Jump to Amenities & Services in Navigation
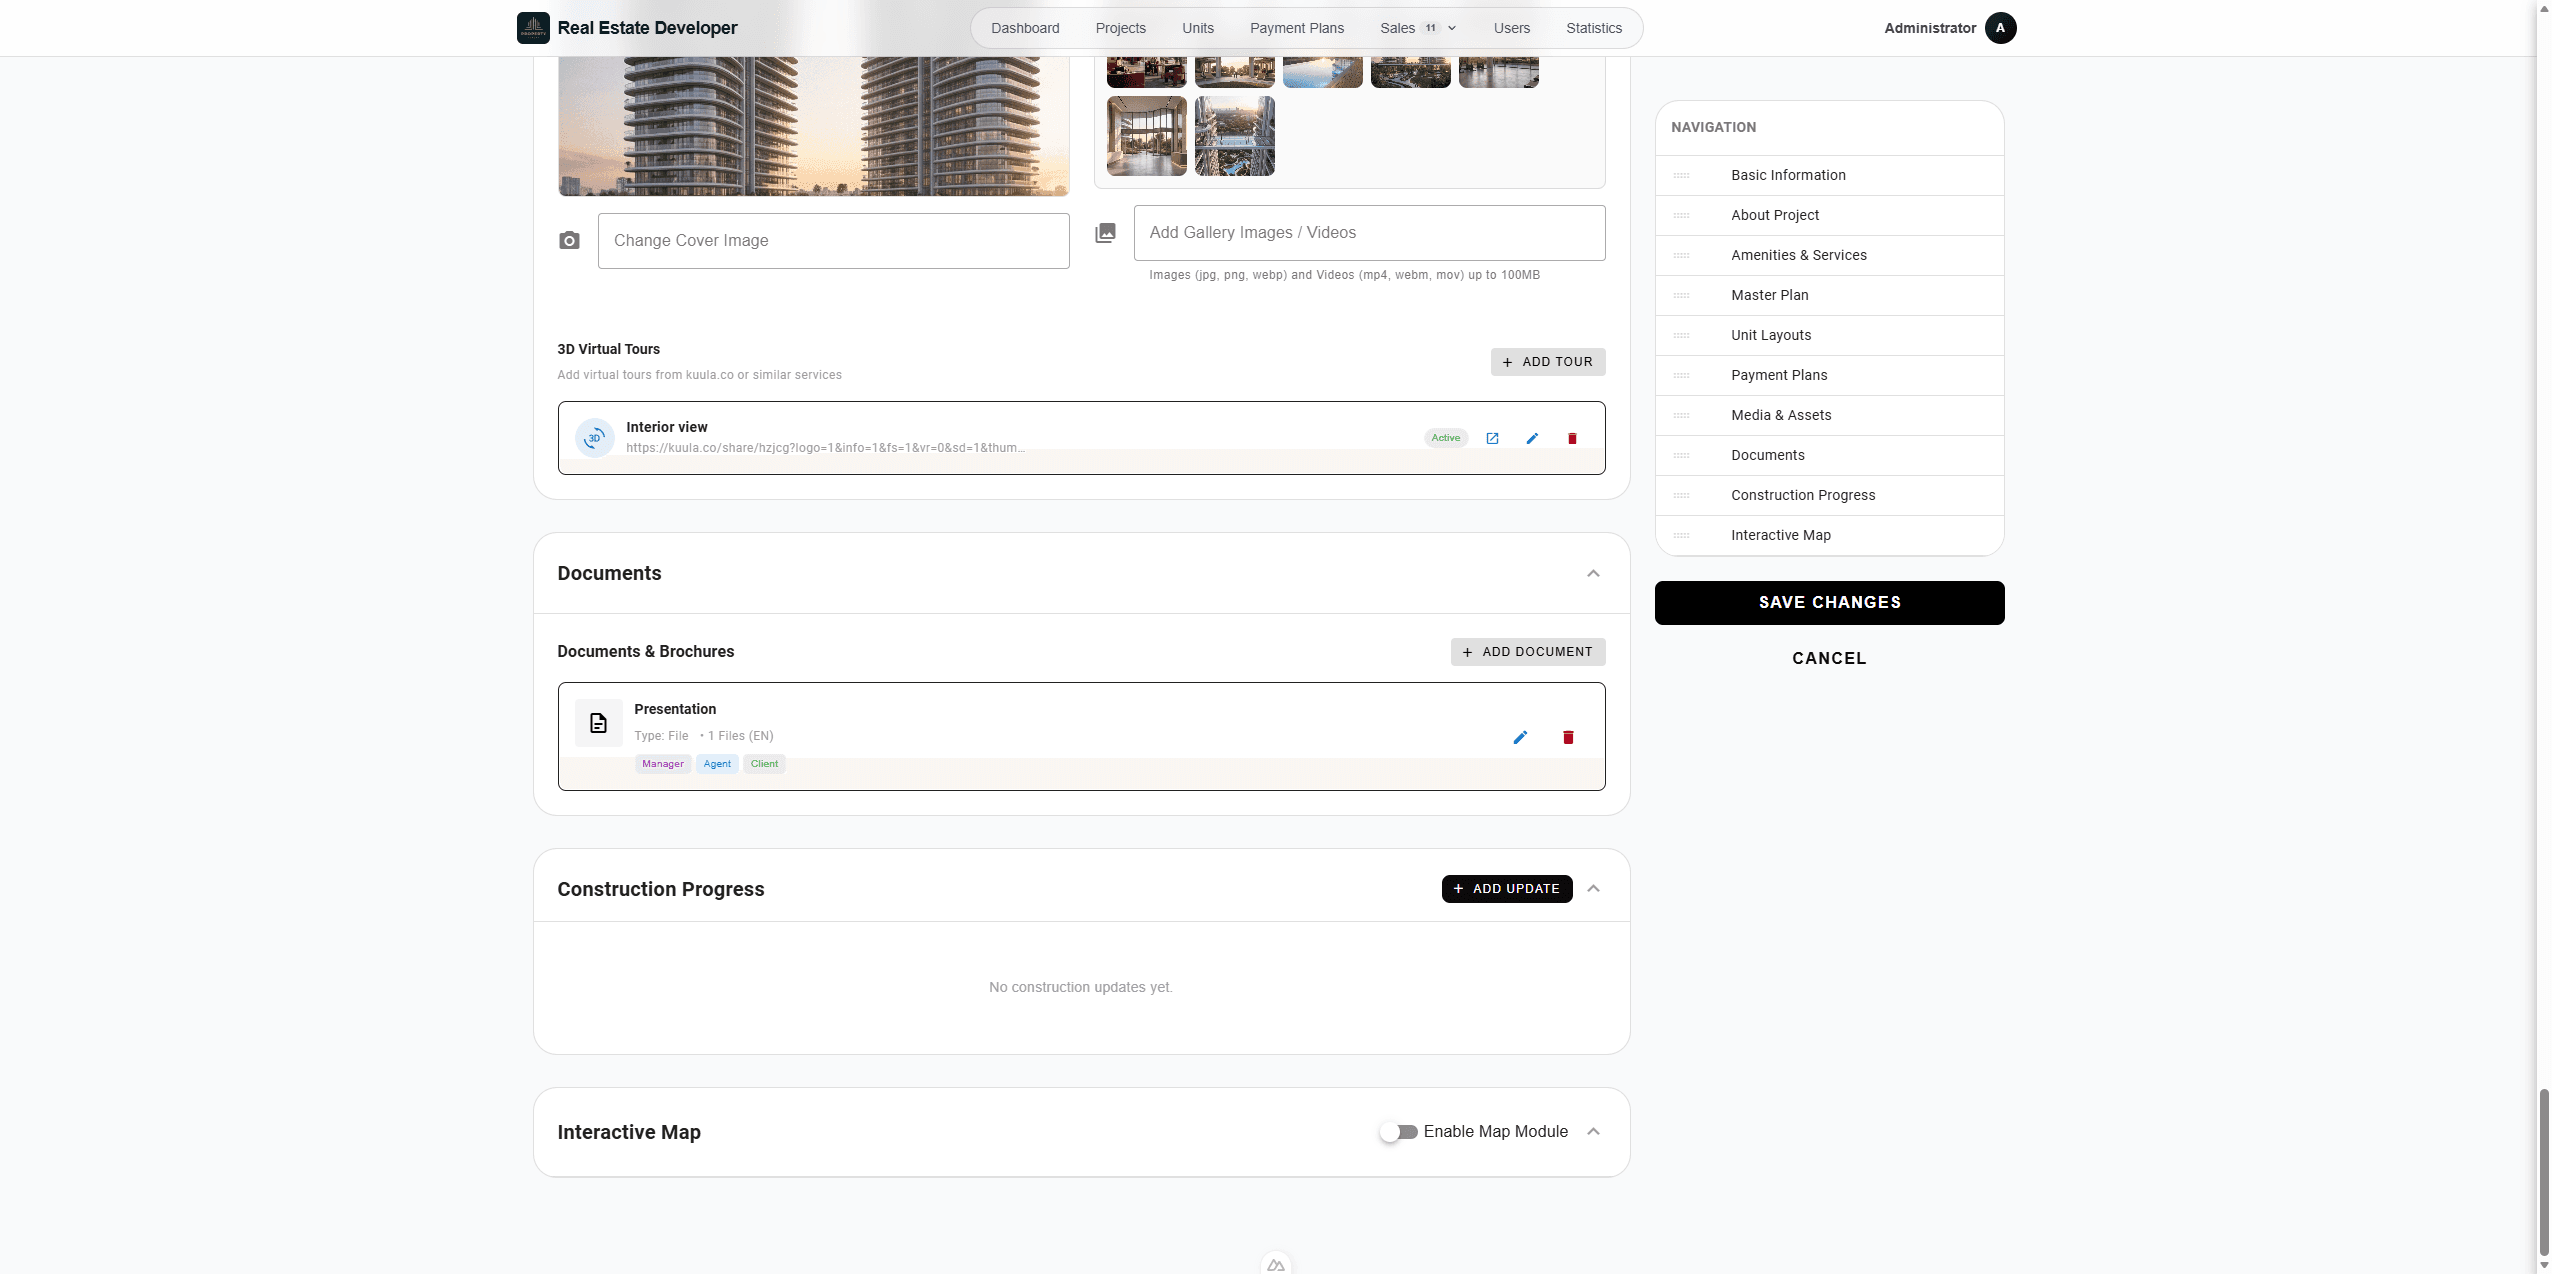This screenshot has width=2552, height=1274. (1829, 255)
